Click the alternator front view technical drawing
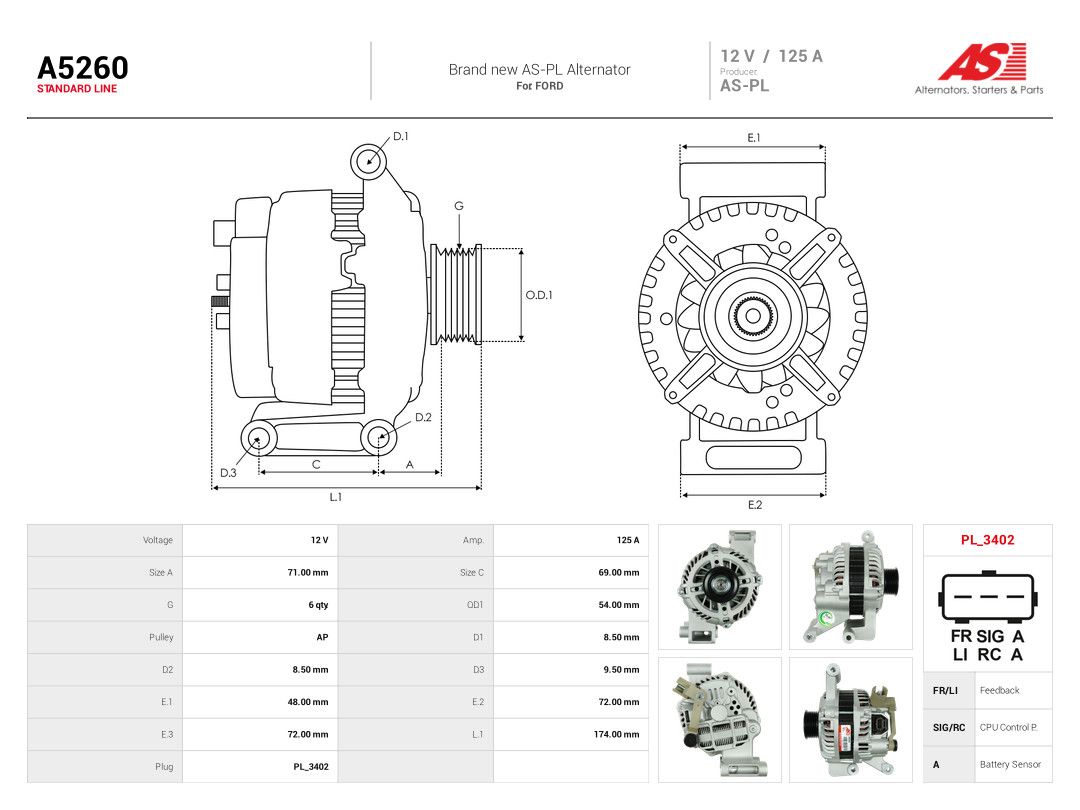Screen dimensions: 1080x810 click(x=753, y=318)
